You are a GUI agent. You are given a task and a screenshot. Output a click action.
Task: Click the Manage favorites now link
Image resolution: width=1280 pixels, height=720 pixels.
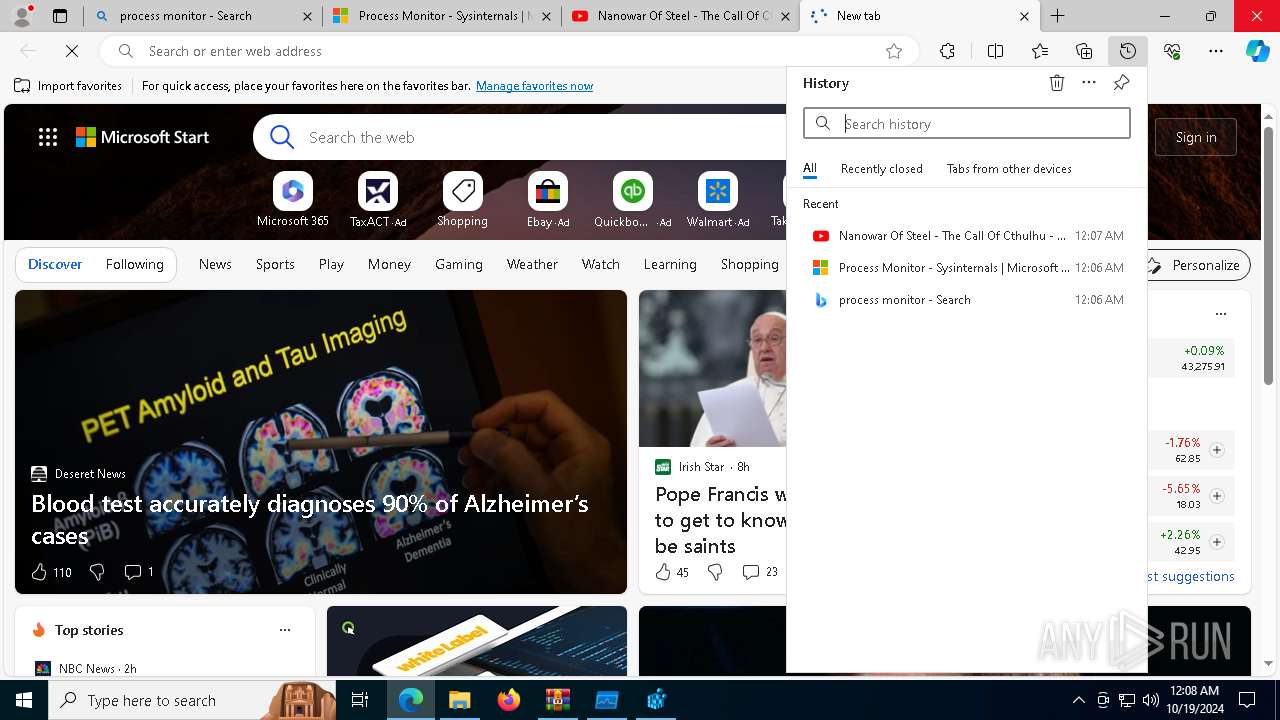pos(534,86)
